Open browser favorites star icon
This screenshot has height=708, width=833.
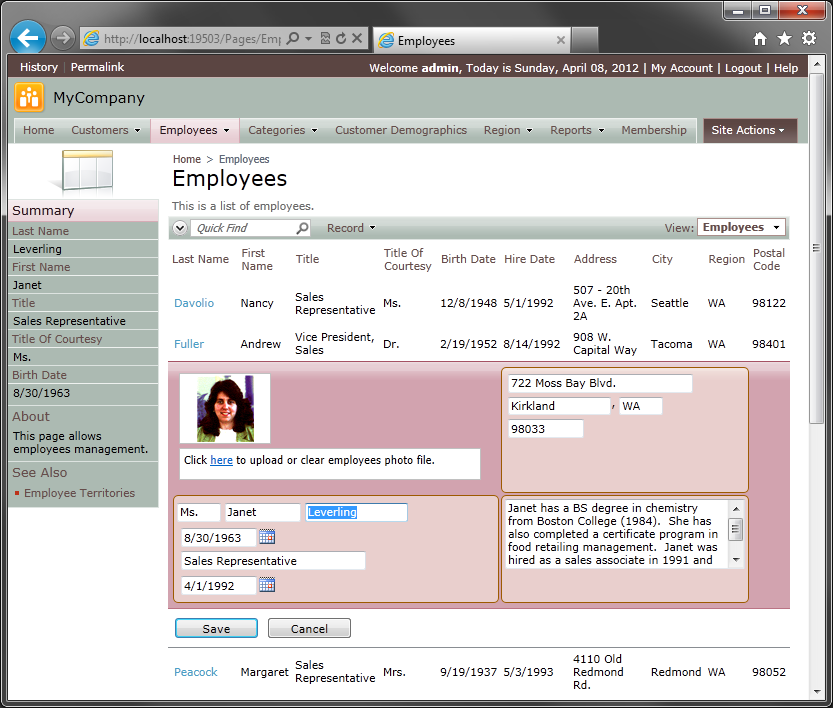coord(784,39)
